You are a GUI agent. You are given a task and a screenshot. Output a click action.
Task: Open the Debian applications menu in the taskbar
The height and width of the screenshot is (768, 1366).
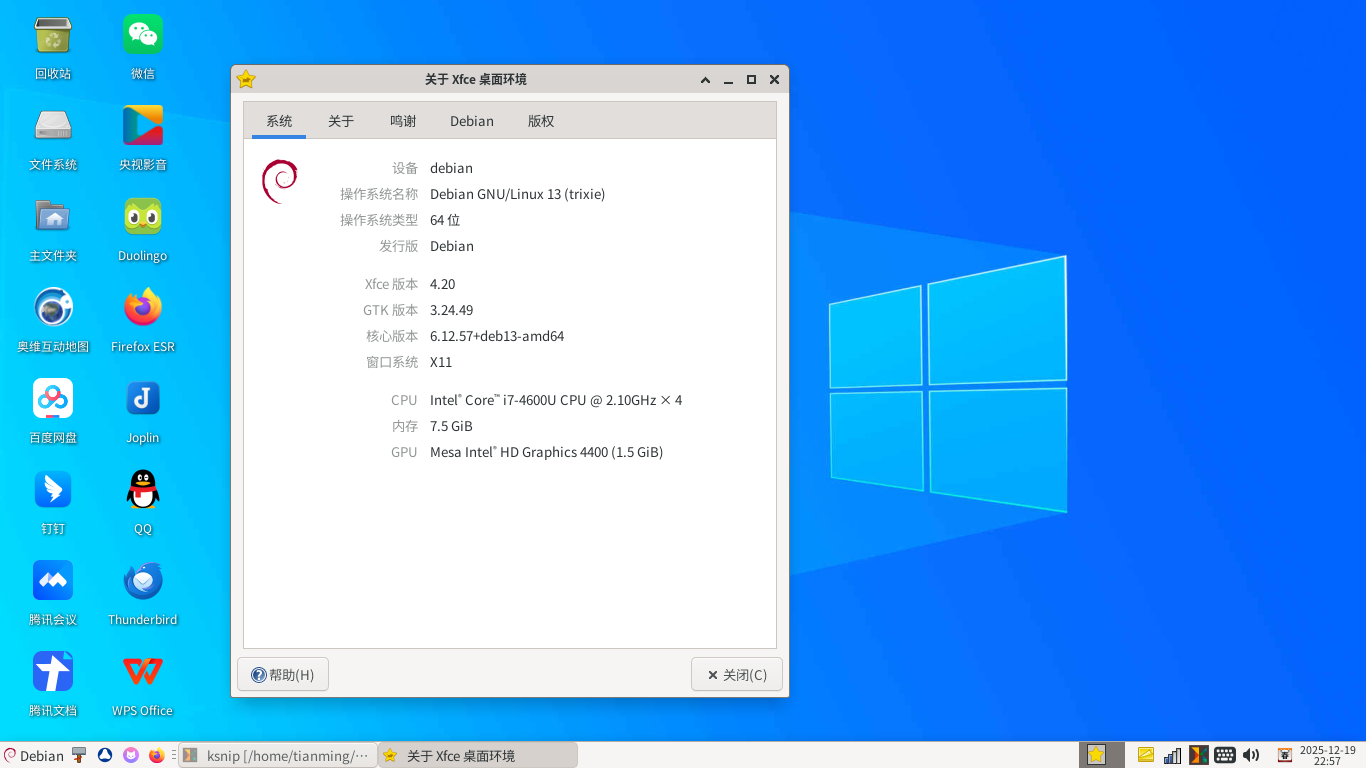pos(33,756)
